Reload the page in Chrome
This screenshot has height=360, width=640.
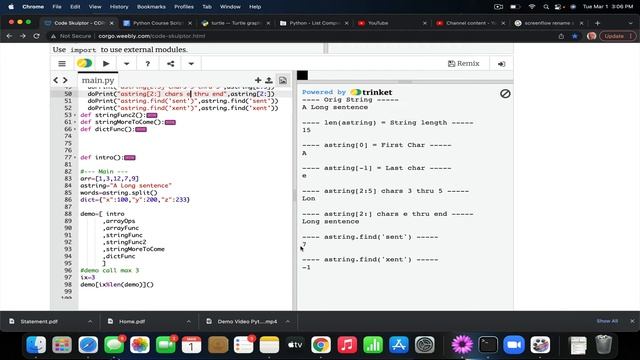pyautogui.click(x=36, y=36)
